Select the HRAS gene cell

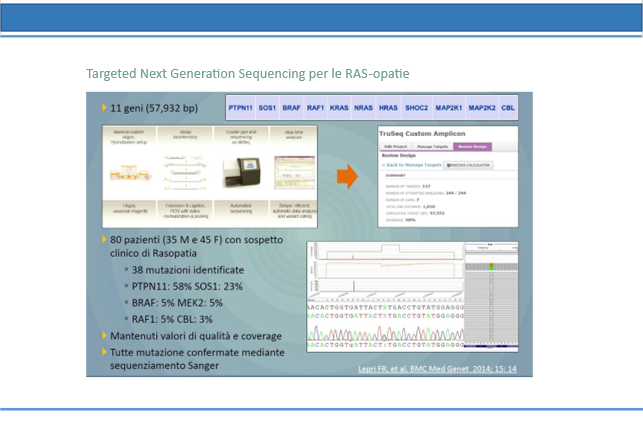388,108
